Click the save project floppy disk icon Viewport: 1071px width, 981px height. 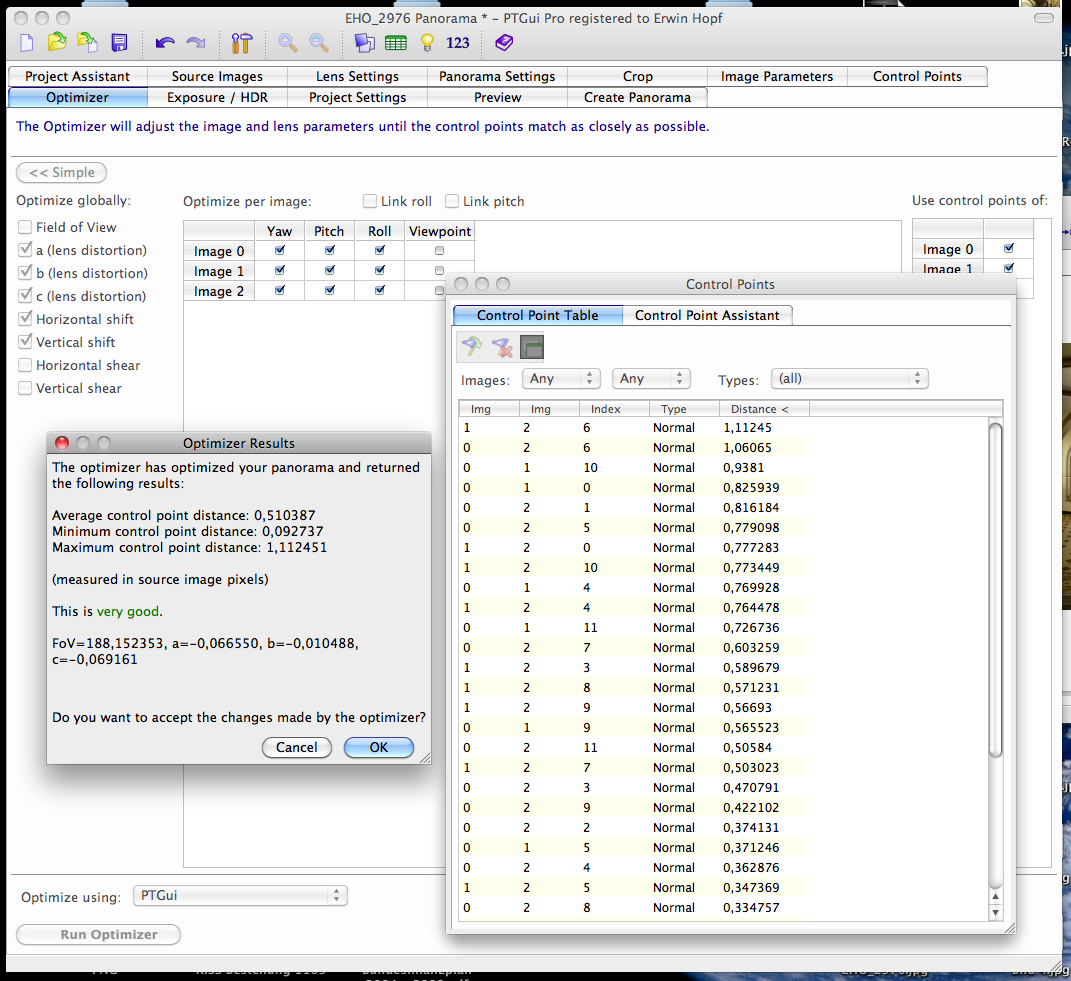tap(119, 43)
